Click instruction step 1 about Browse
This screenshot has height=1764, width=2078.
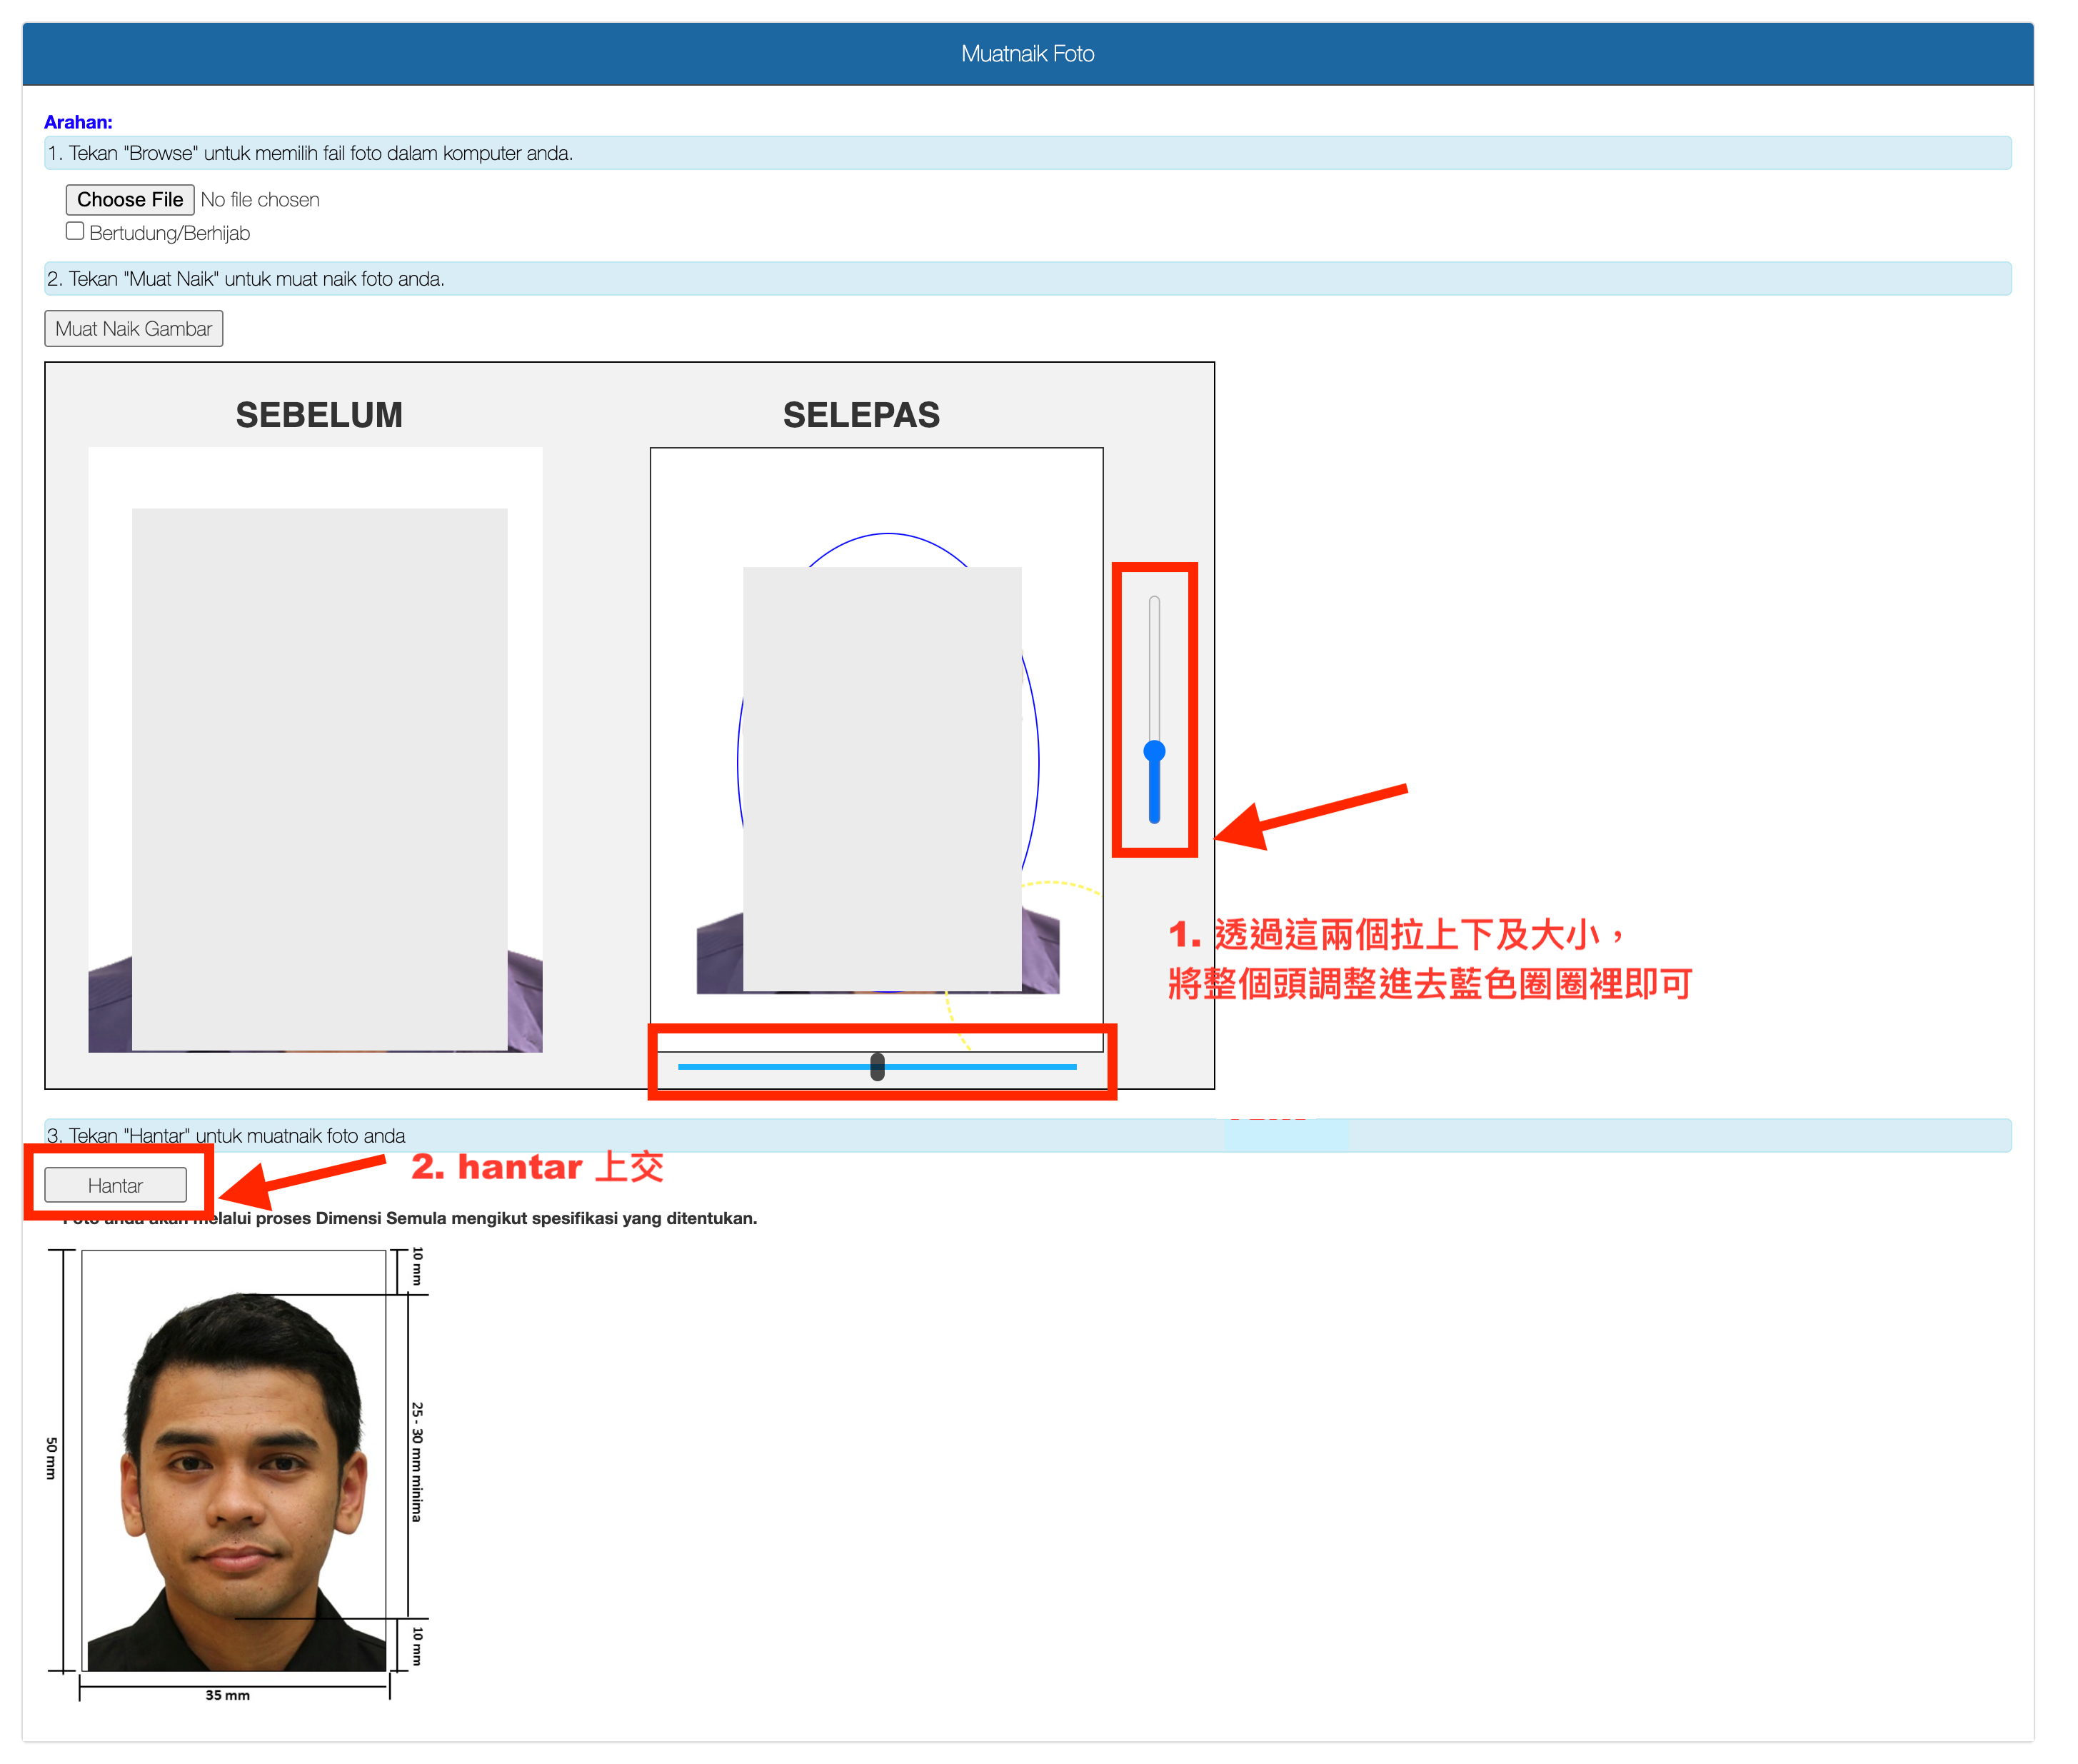click(310, 153)
